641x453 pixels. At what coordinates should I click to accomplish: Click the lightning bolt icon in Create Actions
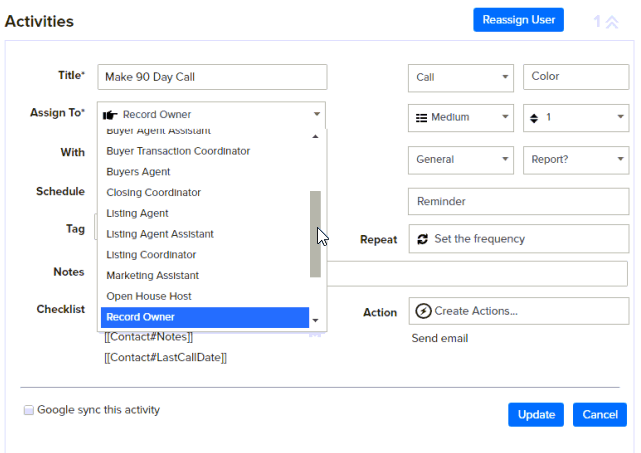tap(423, 311)
